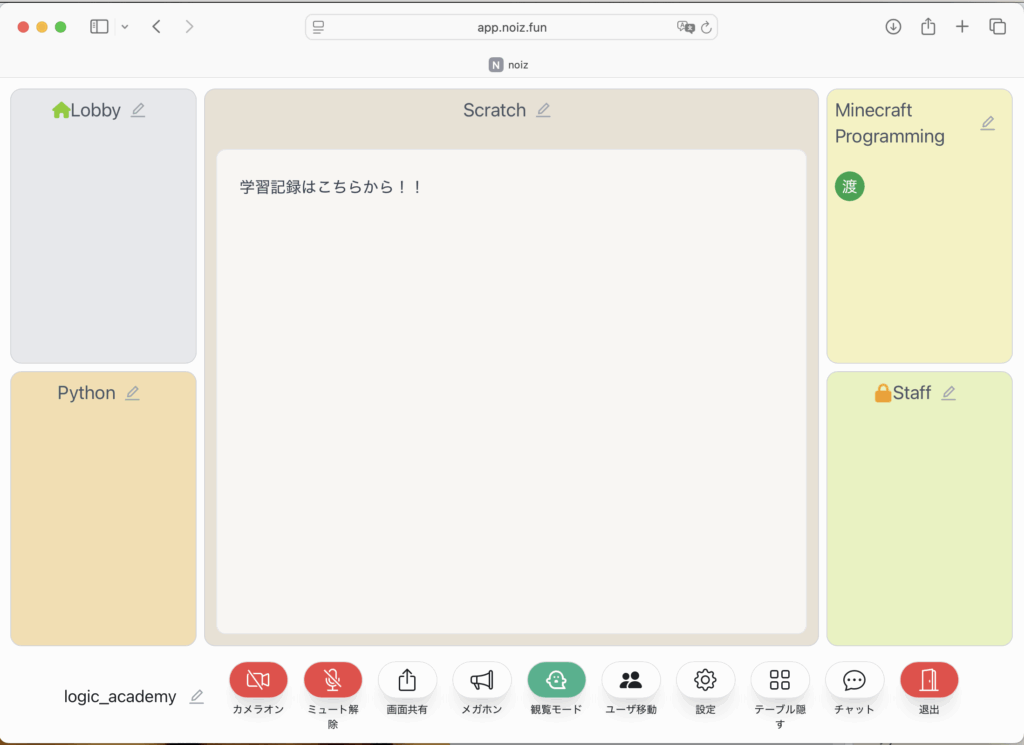Image resolution: width=1024 pixels, height=745 pixels.
Task: Turn on the camera (カメラオン)
Action: pyautogui.click(x=258, y=680)
